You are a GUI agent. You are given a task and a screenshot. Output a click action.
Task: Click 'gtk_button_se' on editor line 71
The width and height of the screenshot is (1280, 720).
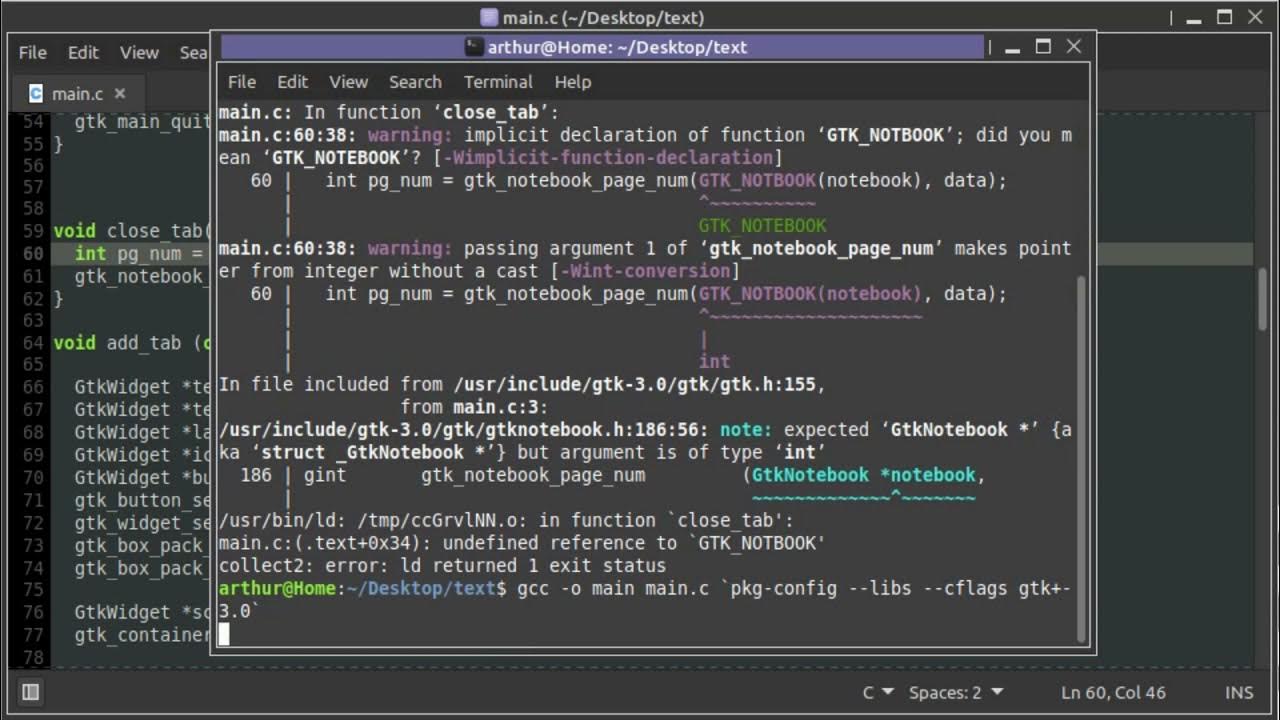pyautogui.click(x=143, y=500)
